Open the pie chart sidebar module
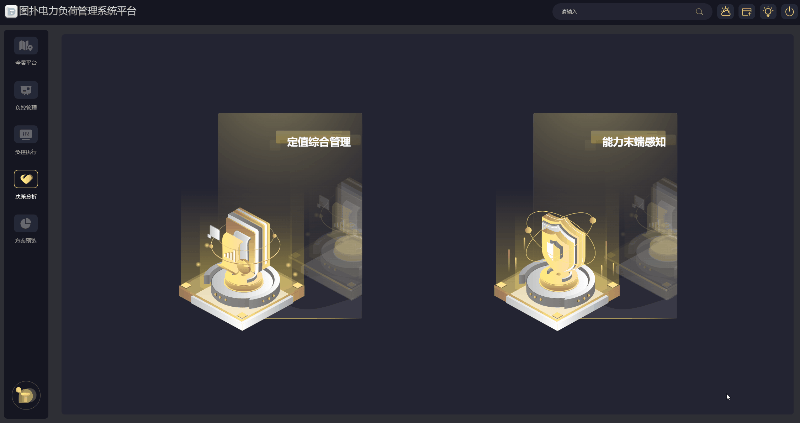Image resolution: width=800 pixels, height=423 pixels. tap(26, 223)
